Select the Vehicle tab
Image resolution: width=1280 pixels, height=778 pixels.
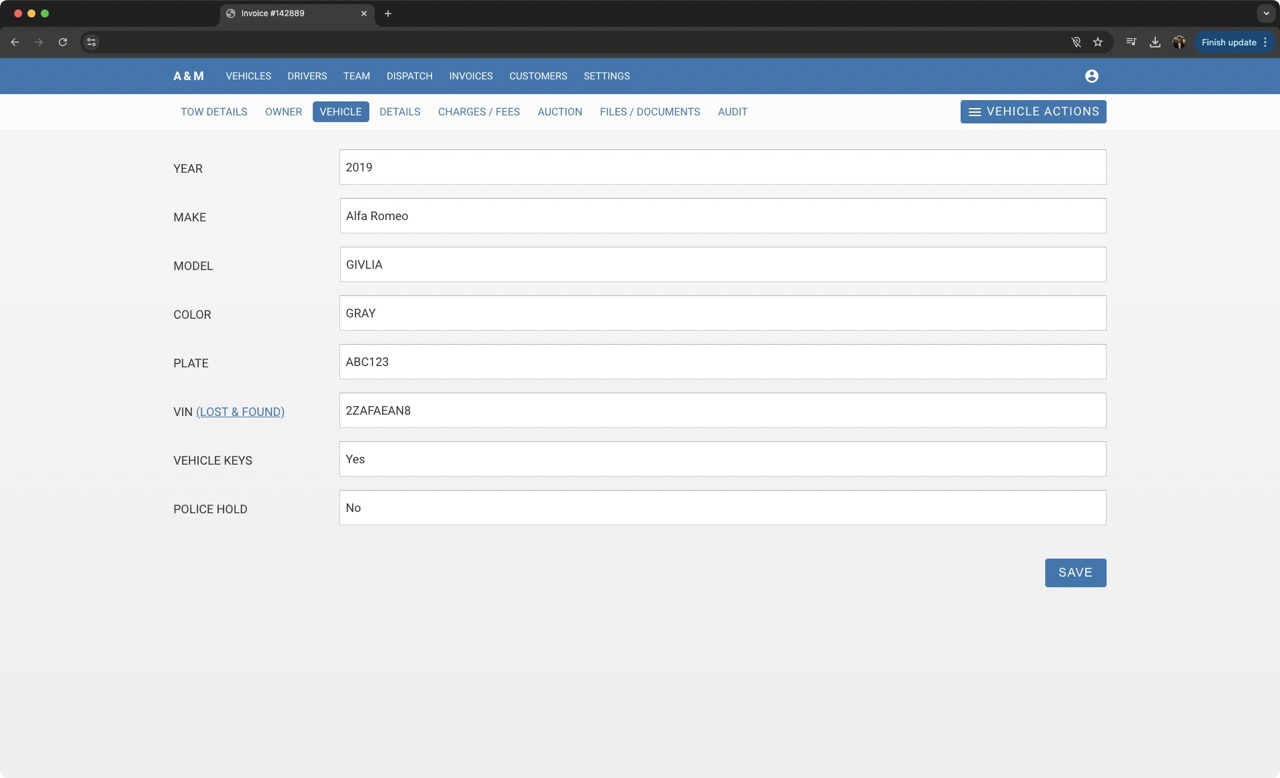click(x=340, y=112)
